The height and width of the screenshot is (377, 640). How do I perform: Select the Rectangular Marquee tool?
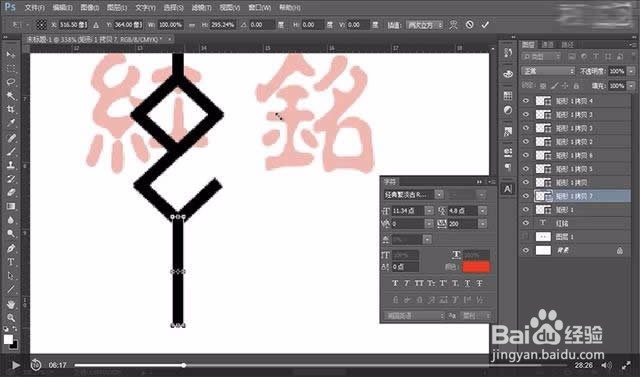tap(11, 68)
